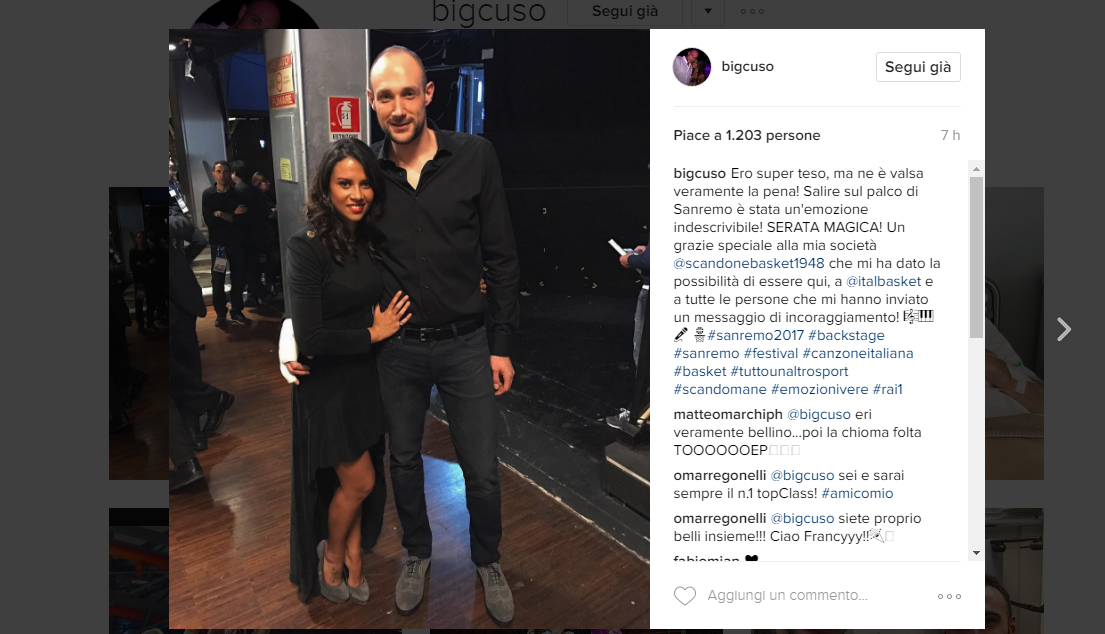The image size is (1105, 634).
Task: Like the post with the heart icon
Action: pyautogui.click(x=684, y=596)
